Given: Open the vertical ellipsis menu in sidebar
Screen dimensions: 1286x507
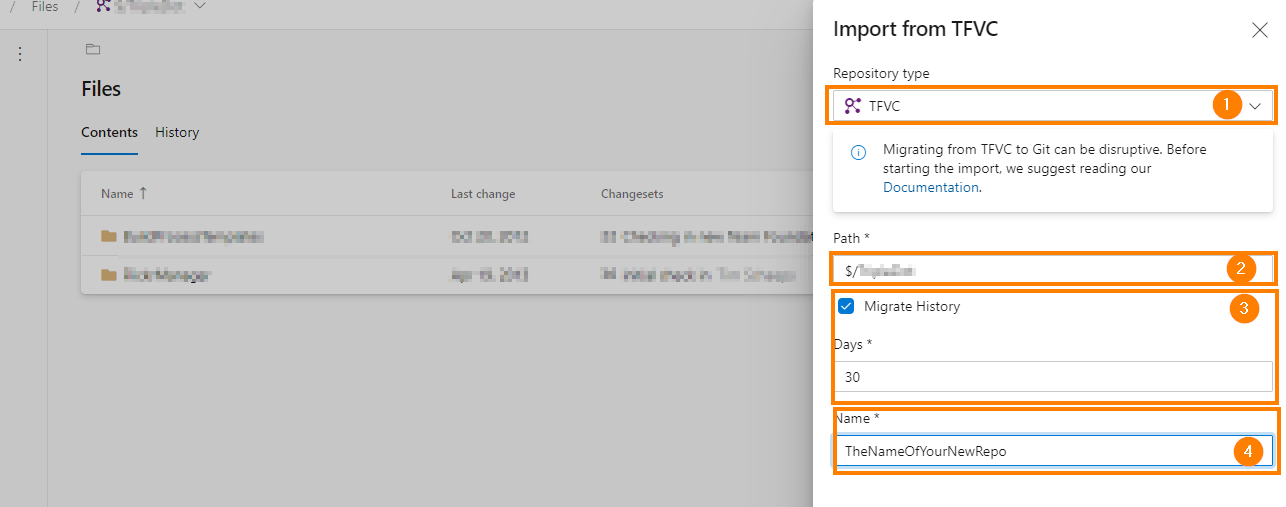Looking at the screenshot, I should click(19, 54).
